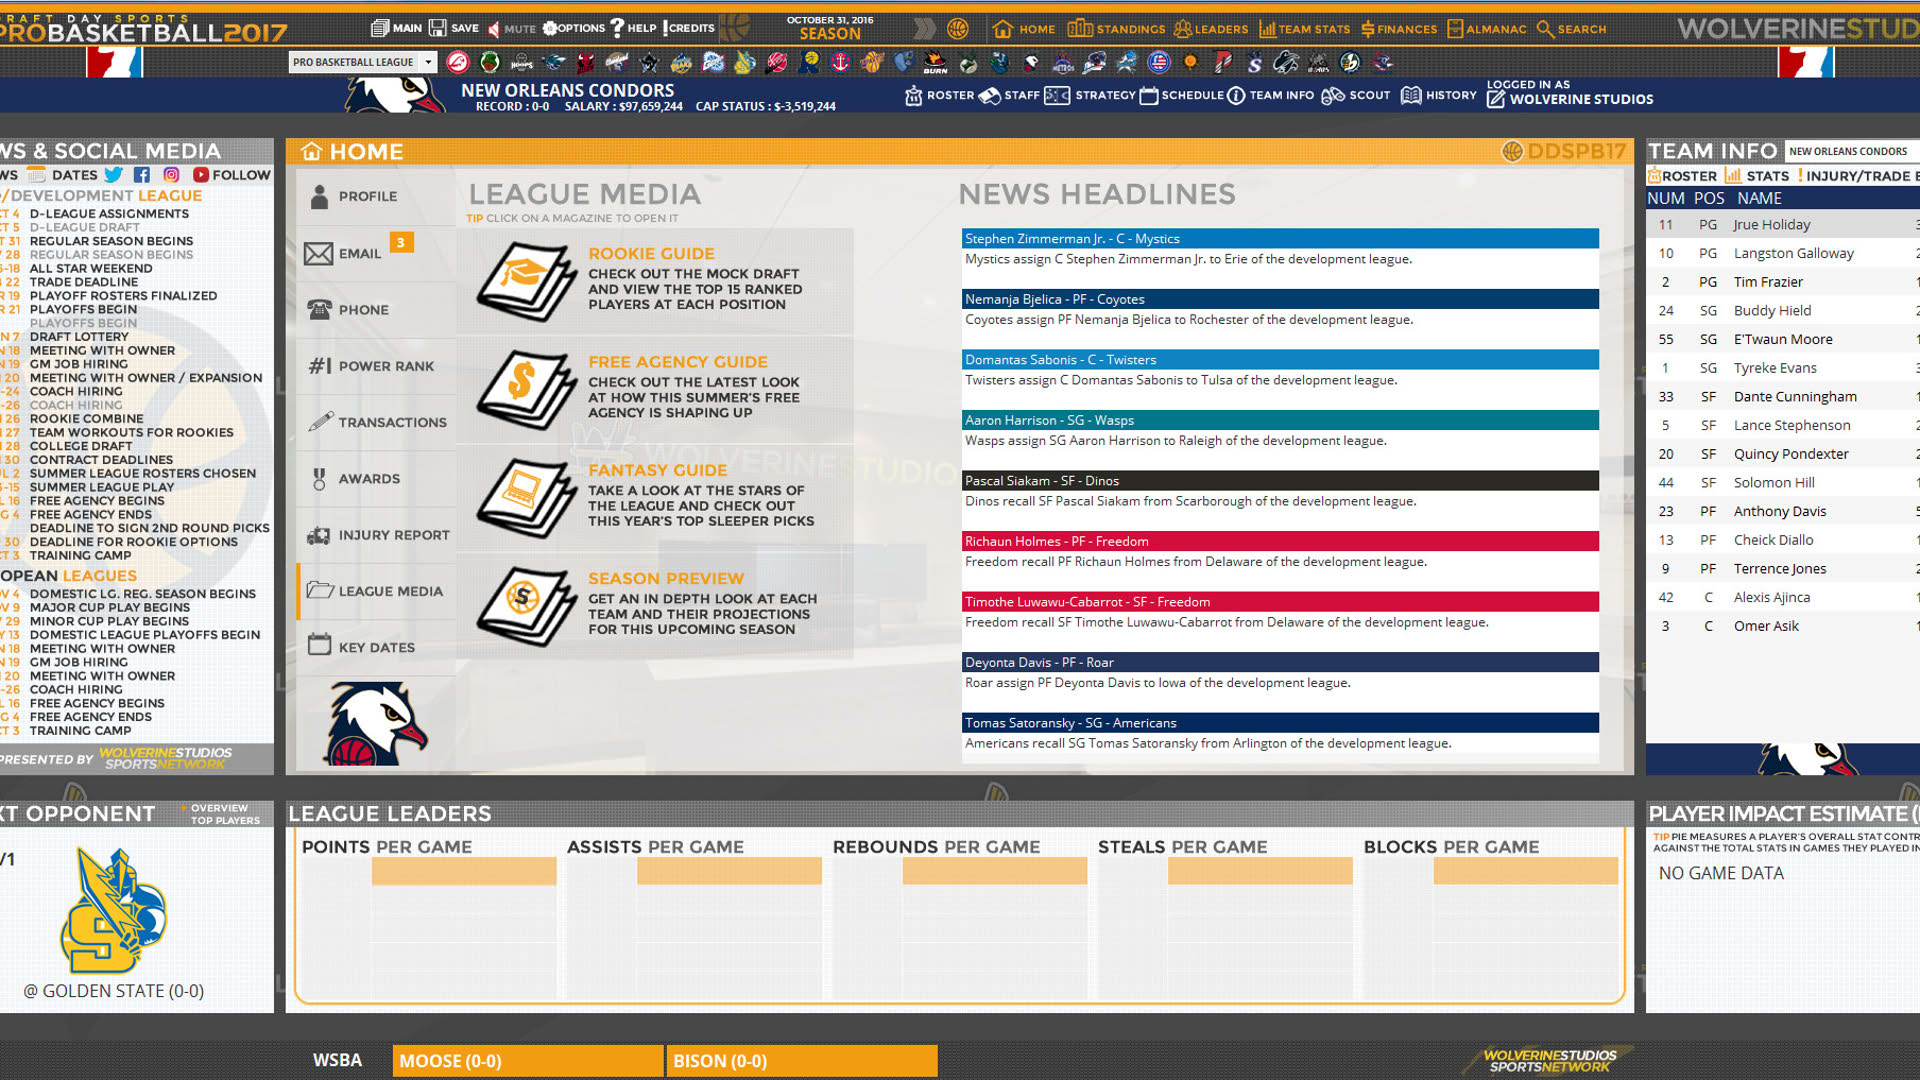The image size is (1920, 1080).
Task: Toggle the Mute sound button
Action: (x=511, y=28)
